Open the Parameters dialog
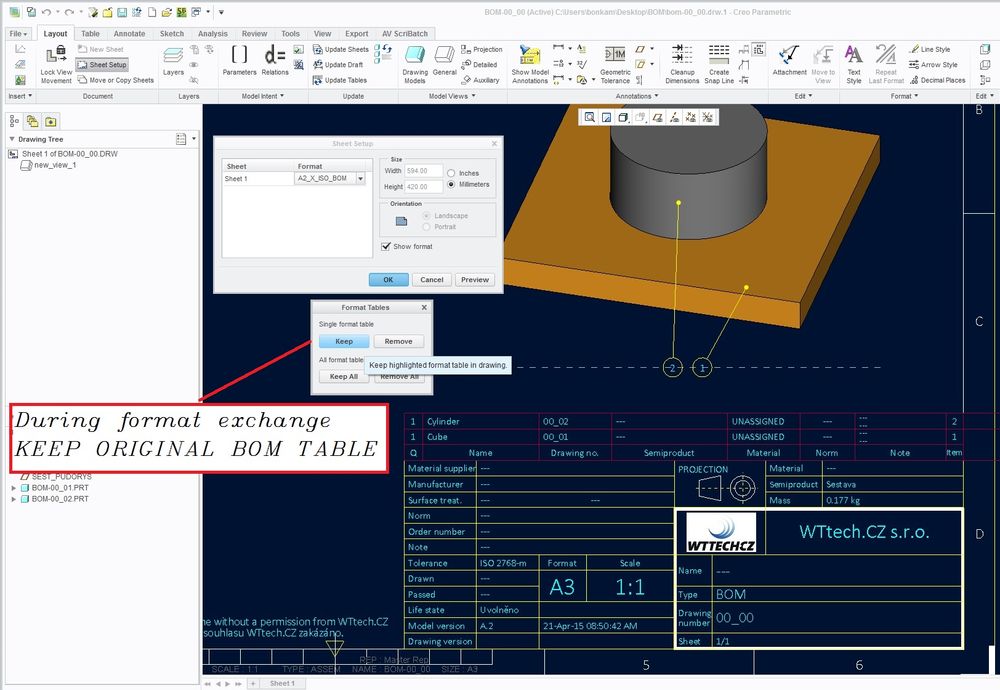This screenshot has height=690, width=1000. coord(239,61)
